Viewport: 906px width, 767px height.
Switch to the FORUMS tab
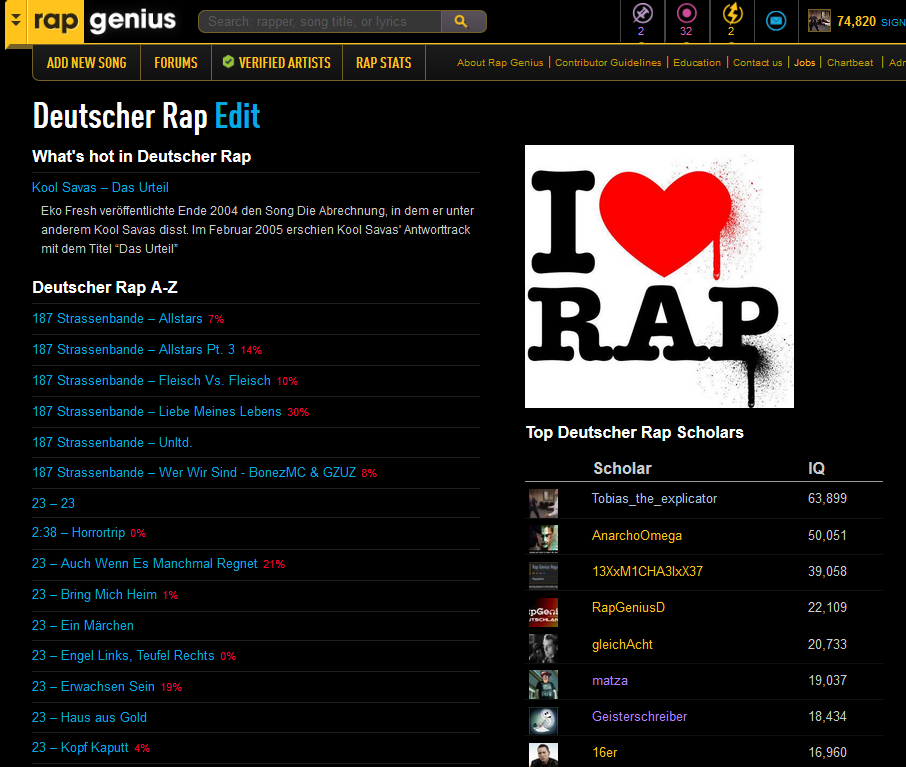(x=175, y=62)
